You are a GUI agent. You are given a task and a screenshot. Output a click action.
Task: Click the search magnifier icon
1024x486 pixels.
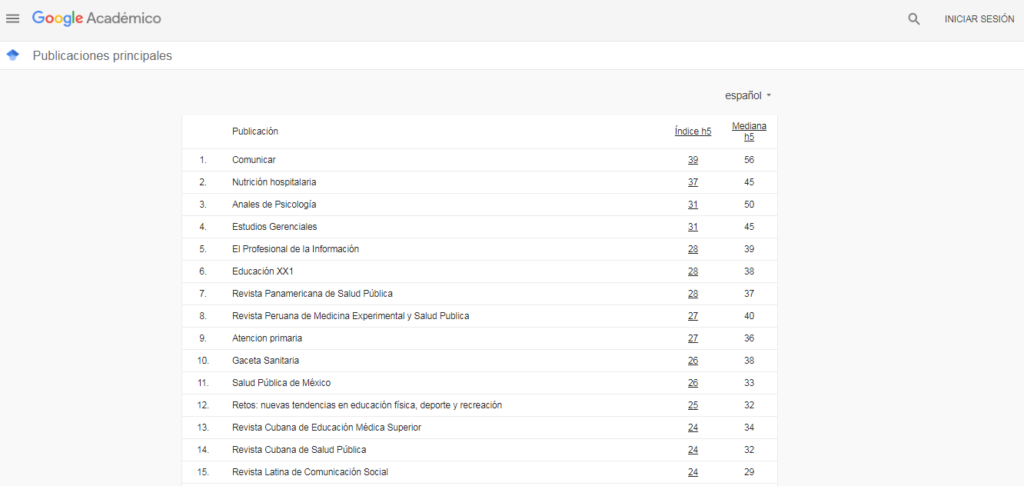click(914, 19)
